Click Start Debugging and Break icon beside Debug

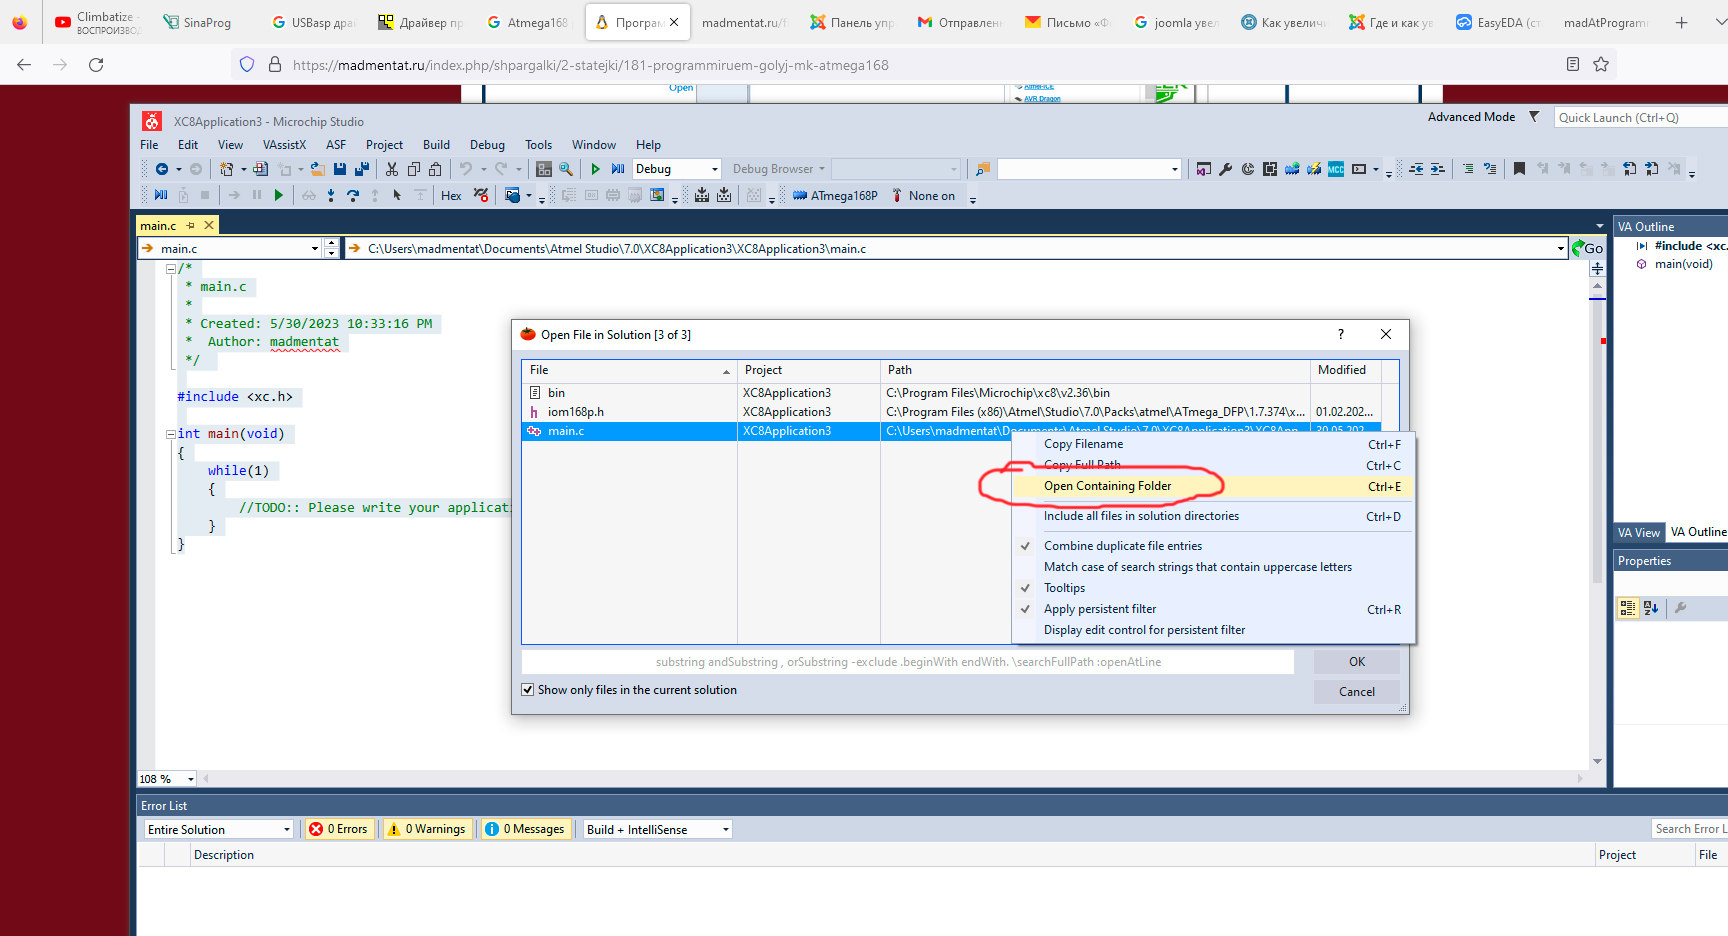point(618,169)
